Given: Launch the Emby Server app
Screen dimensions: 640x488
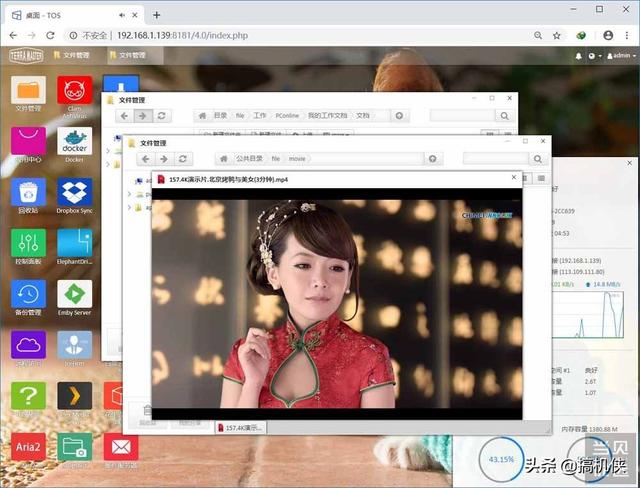Looking at the screenshot, I should [75, 294].
